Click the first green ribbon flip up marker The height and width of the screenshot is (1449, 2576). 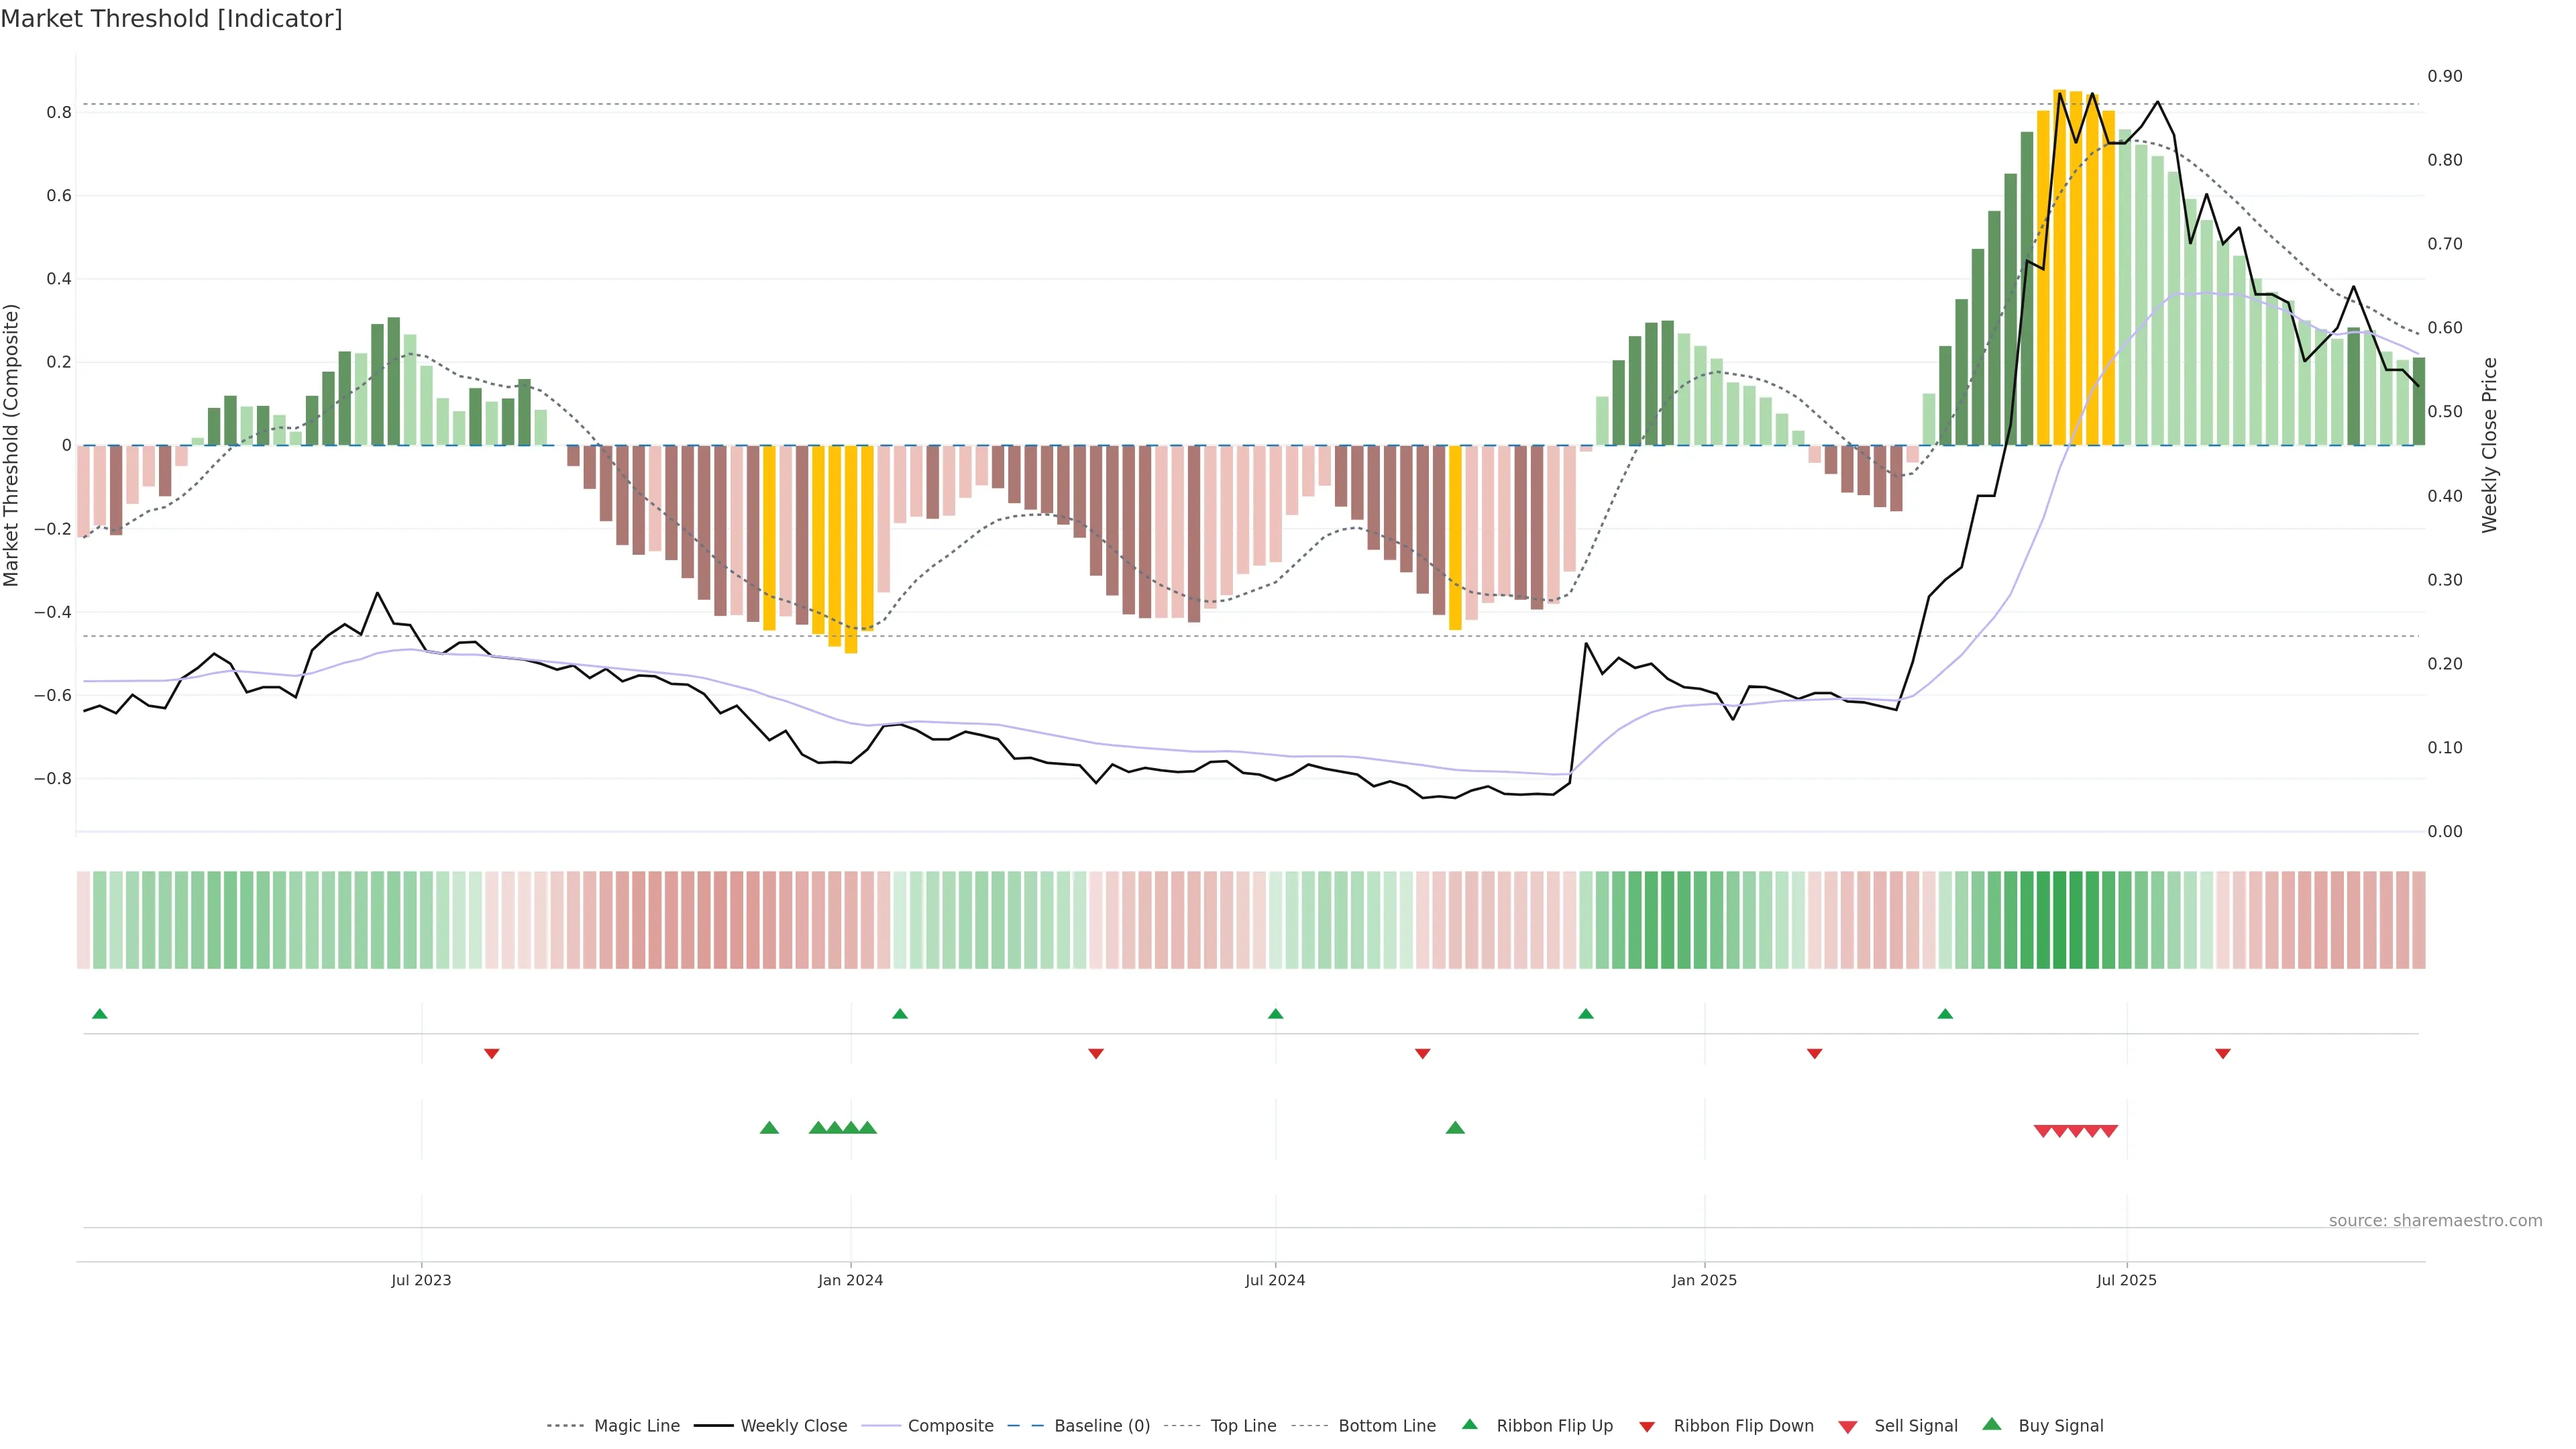click(99, 1014)
